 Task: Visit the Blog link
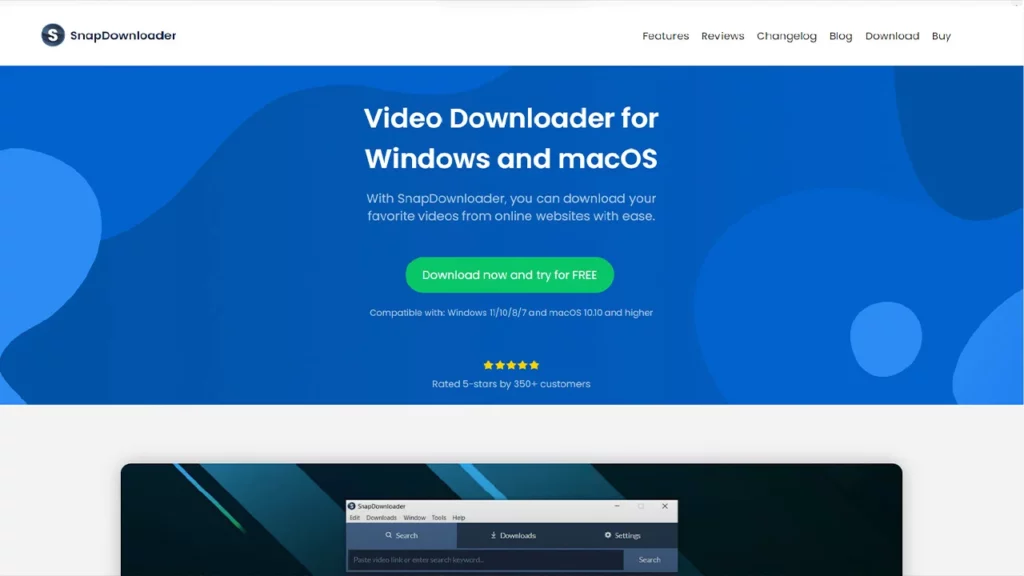(840, 36)
